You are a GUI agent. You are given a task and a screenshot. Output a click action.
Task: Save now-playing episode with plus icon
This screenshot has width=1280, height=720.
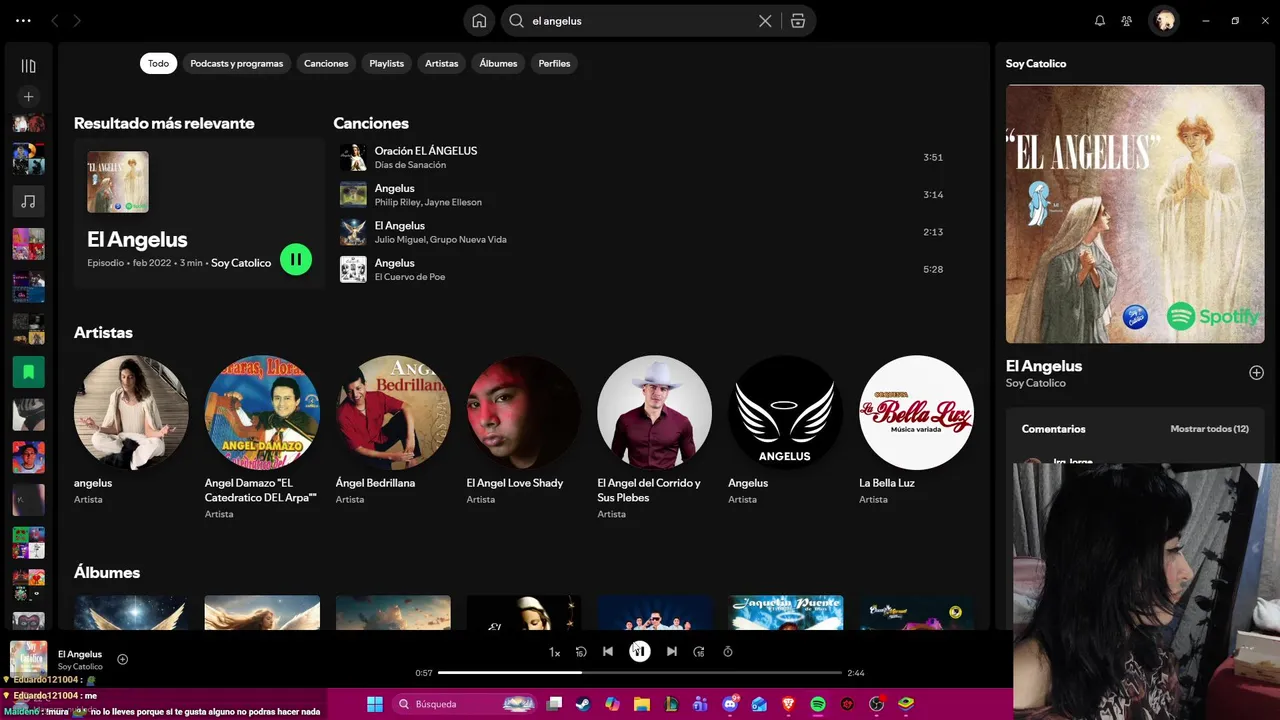pyautogui.click(x=123, y=659)
